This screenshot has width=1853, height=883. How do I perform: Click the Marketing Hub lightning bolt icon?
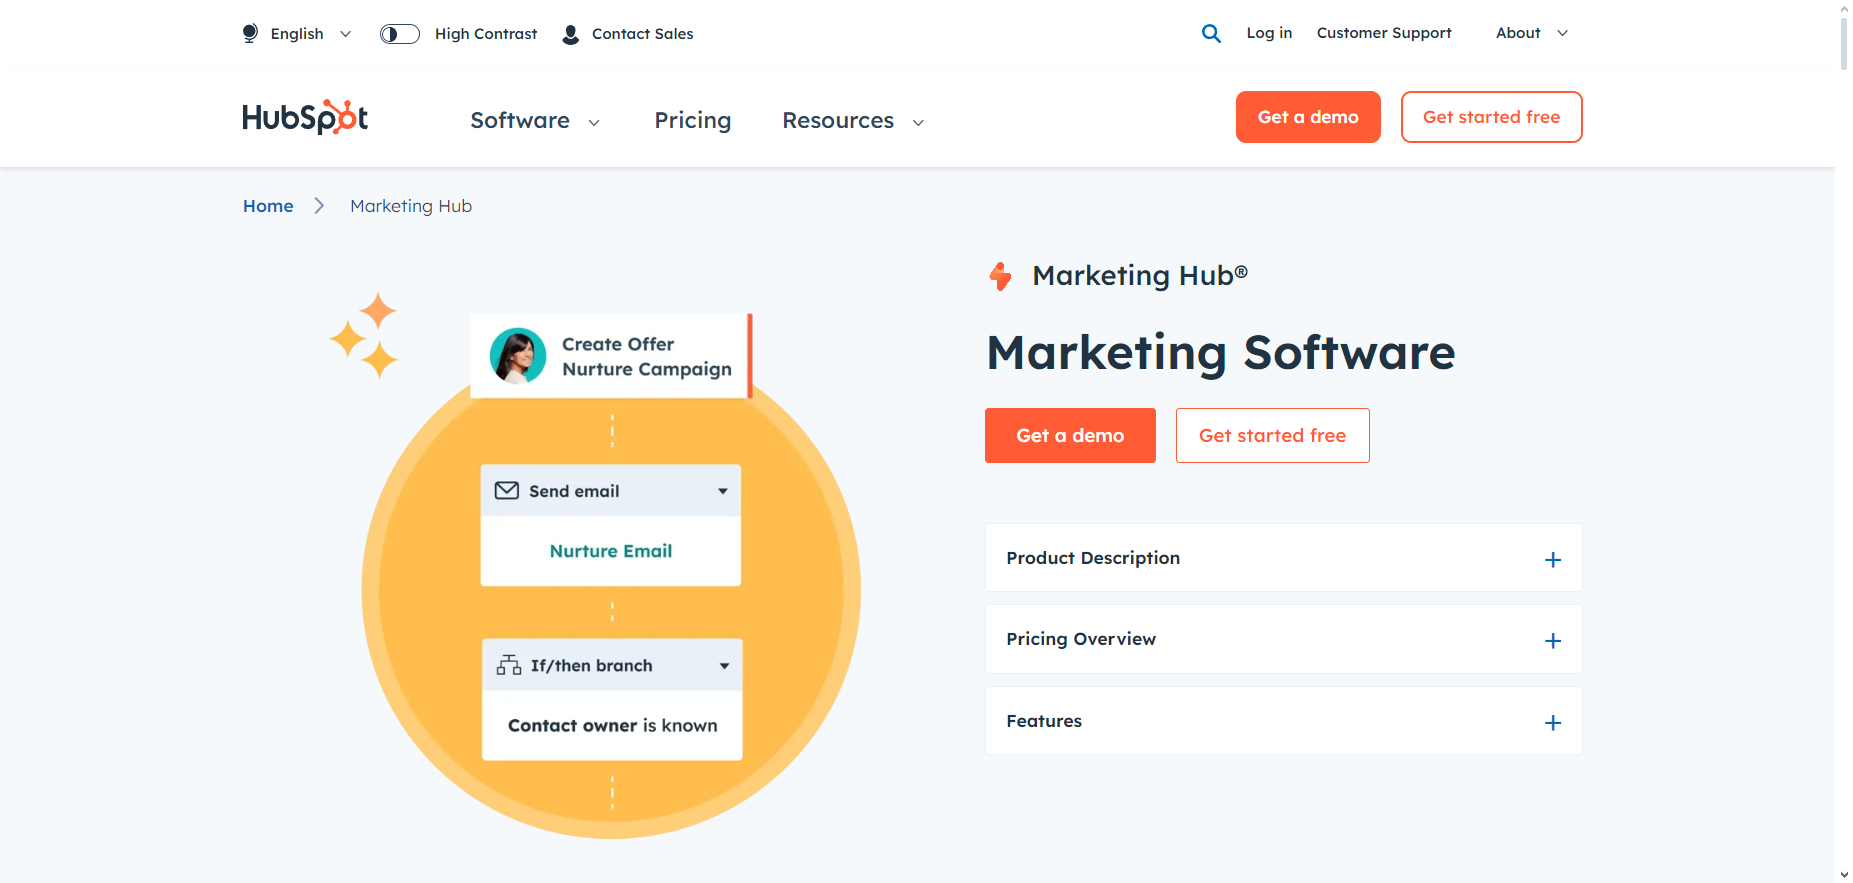pyautogui.click(x=1000, y=276)
